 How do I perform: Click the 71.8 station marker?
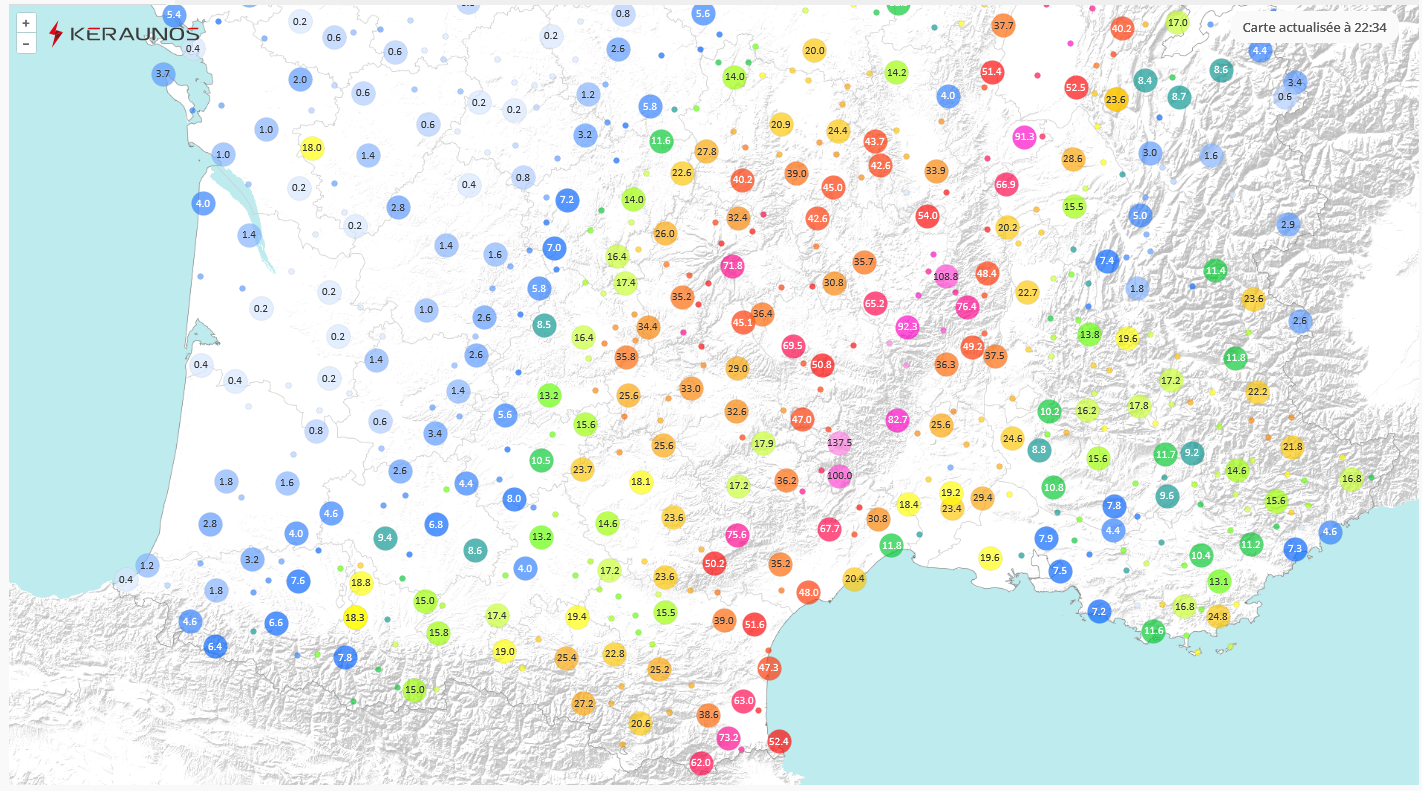click(733, 265)
